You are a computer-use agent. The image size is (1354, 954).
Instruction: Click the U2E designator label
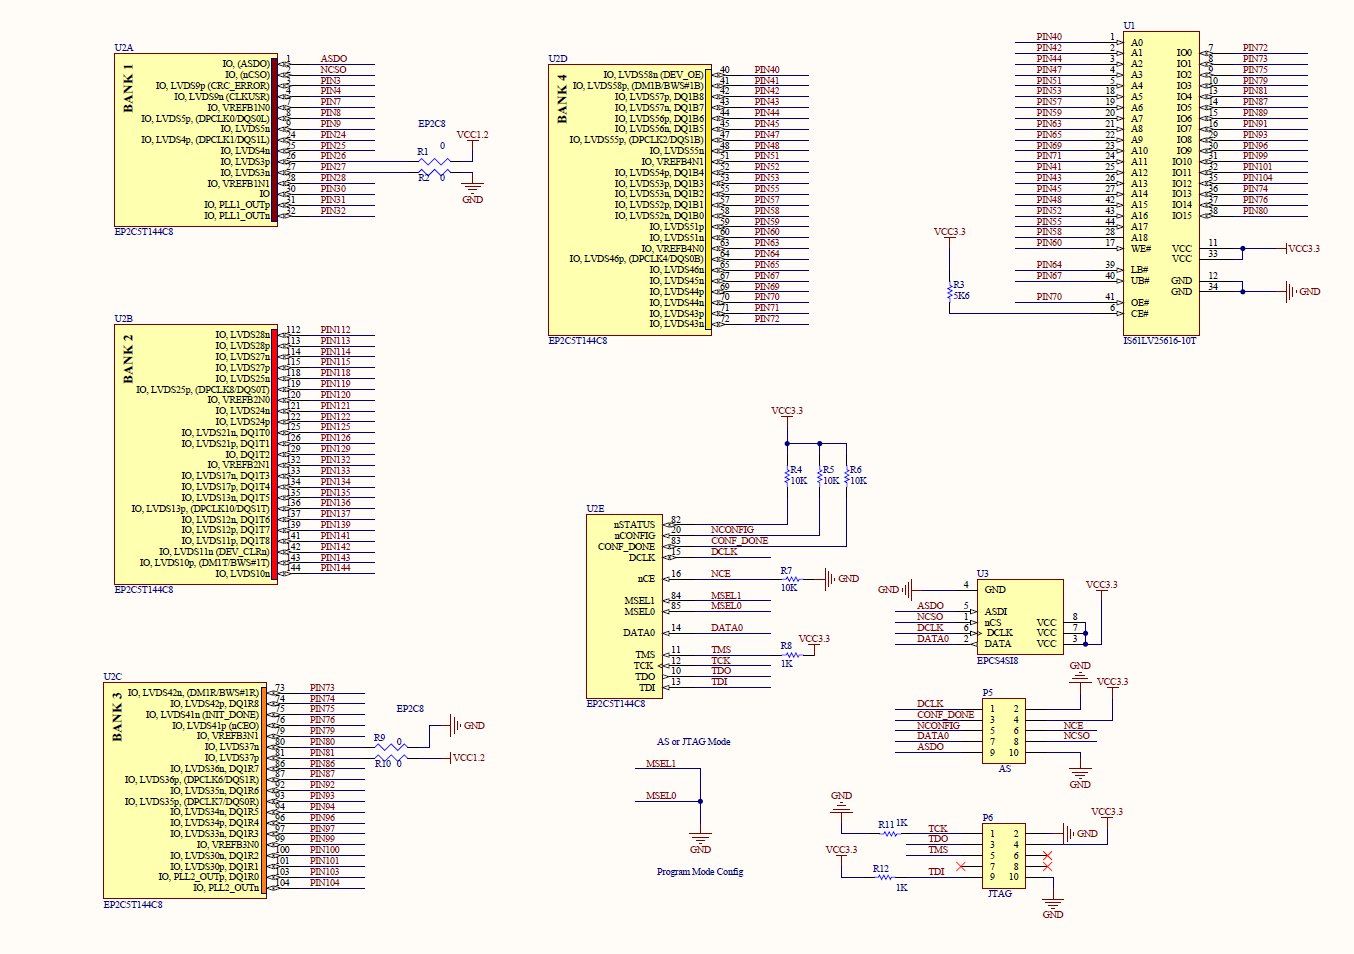pyautogui.click(x=596, y=509)
